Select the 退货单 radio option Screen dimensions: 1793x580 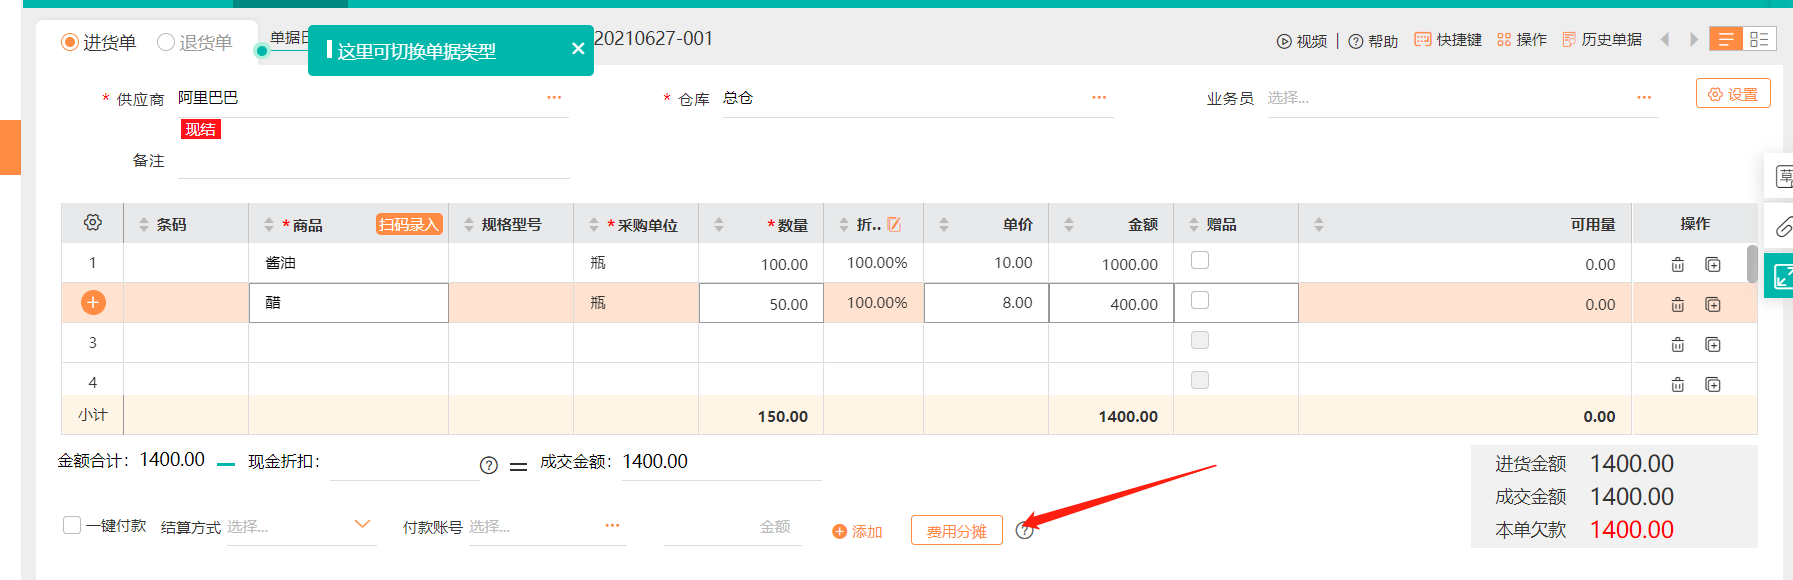tap(166, 42)
